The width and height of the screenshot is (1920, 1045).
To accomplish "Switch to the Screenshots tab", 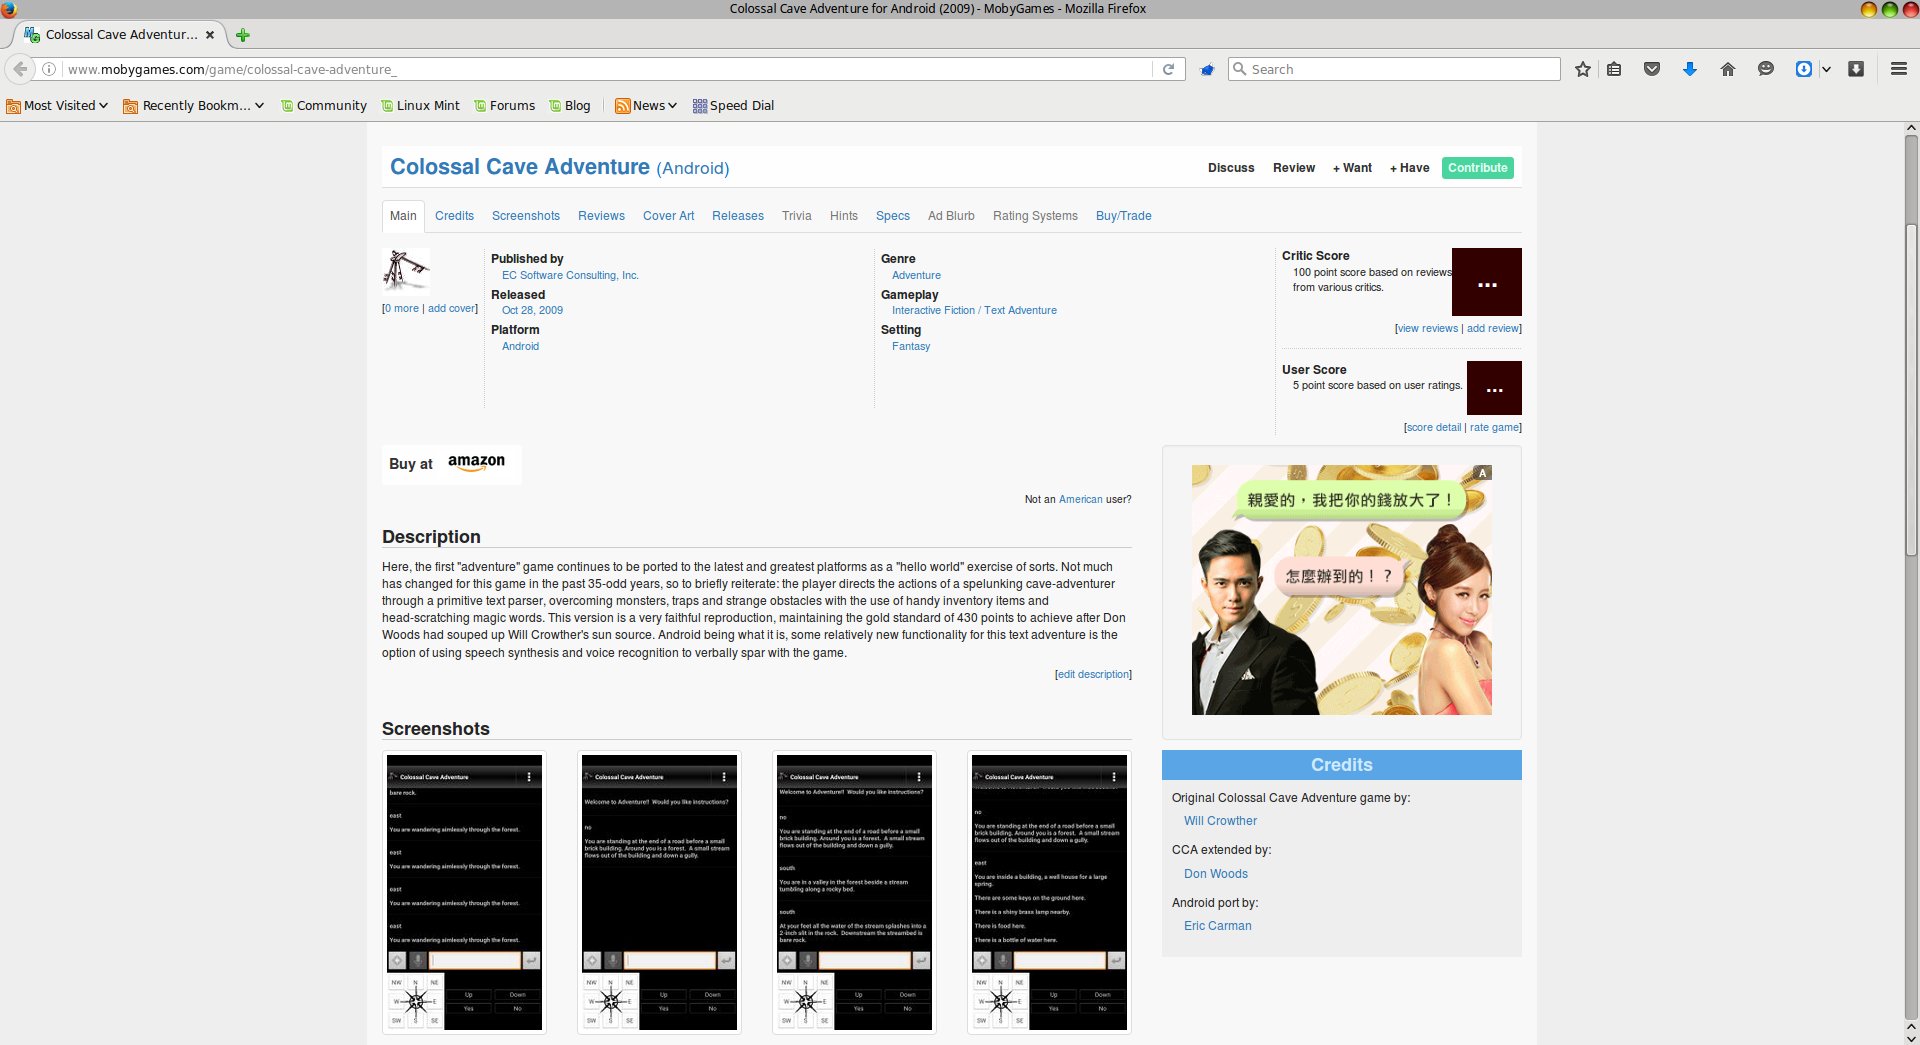I will (x=525, y=216).
